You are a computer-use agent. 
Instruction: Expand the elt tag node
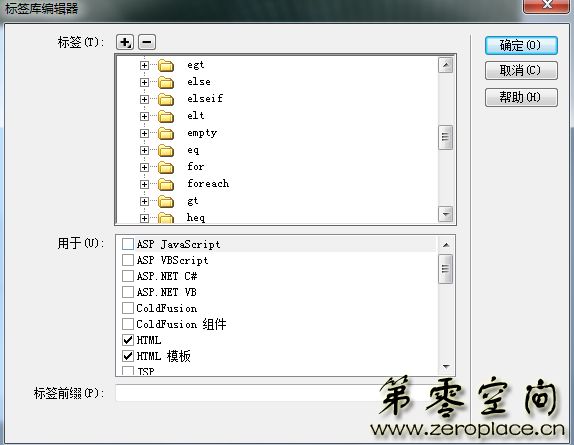[x=144, y=116]
